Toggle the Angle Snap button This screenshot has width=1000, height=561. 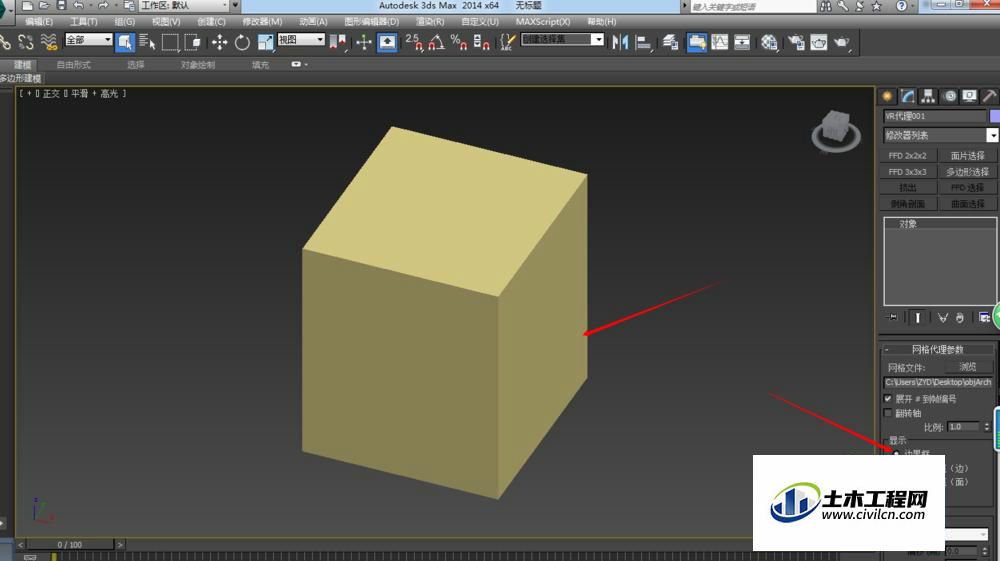(437, 43)
